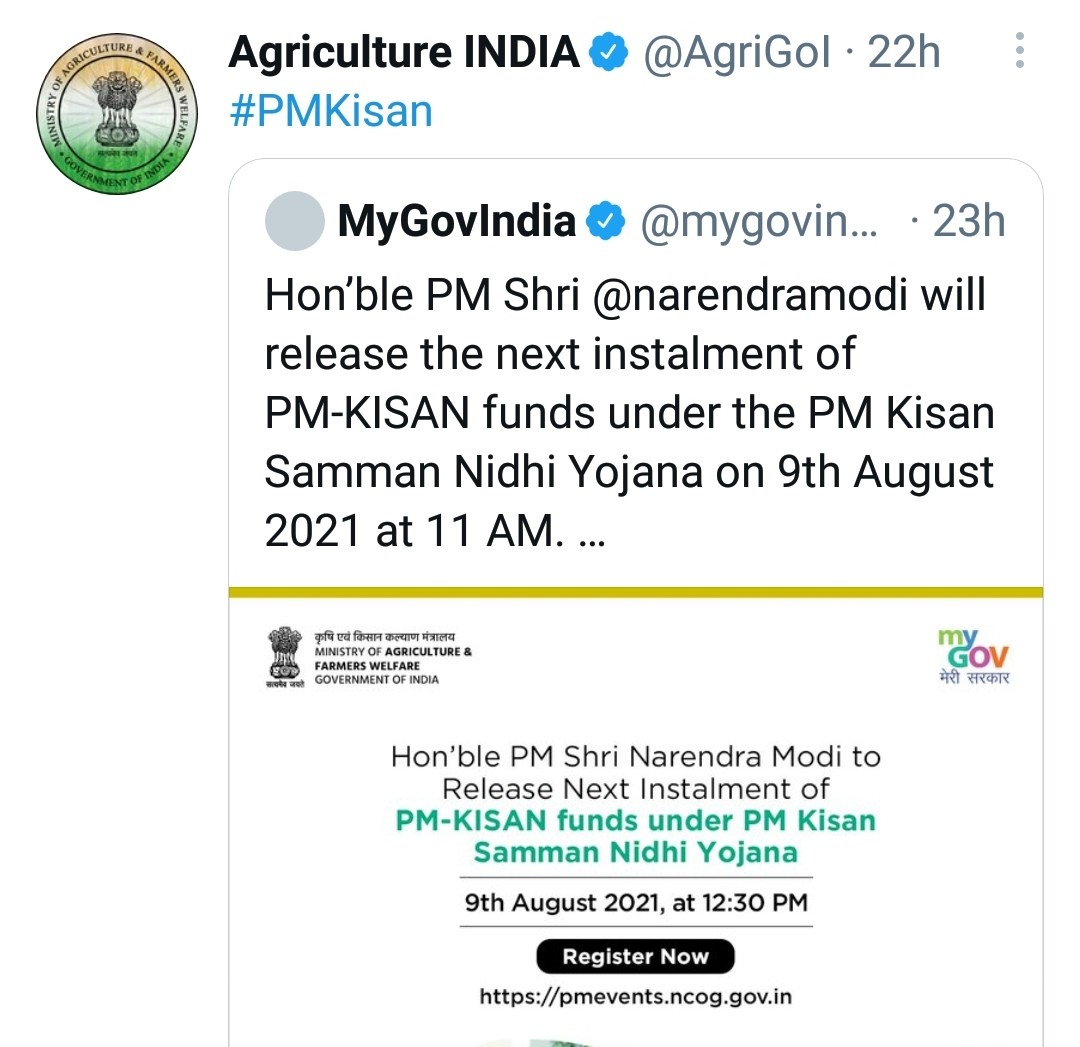The image size is (1080, 1047).
Task: Click the green PM-KISAN funds headline
Action: coord(636,836)
